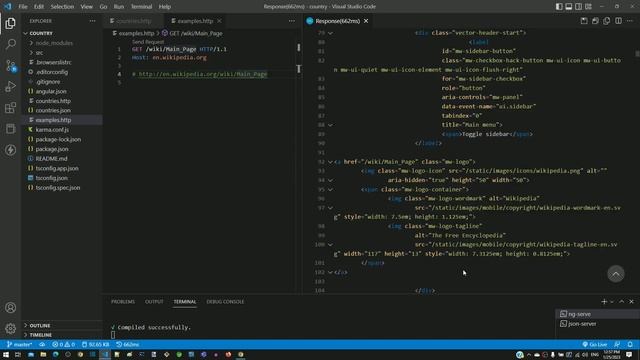Open angular.json in the explorer
Screen dimensions: 640x360
coord(61,91)
